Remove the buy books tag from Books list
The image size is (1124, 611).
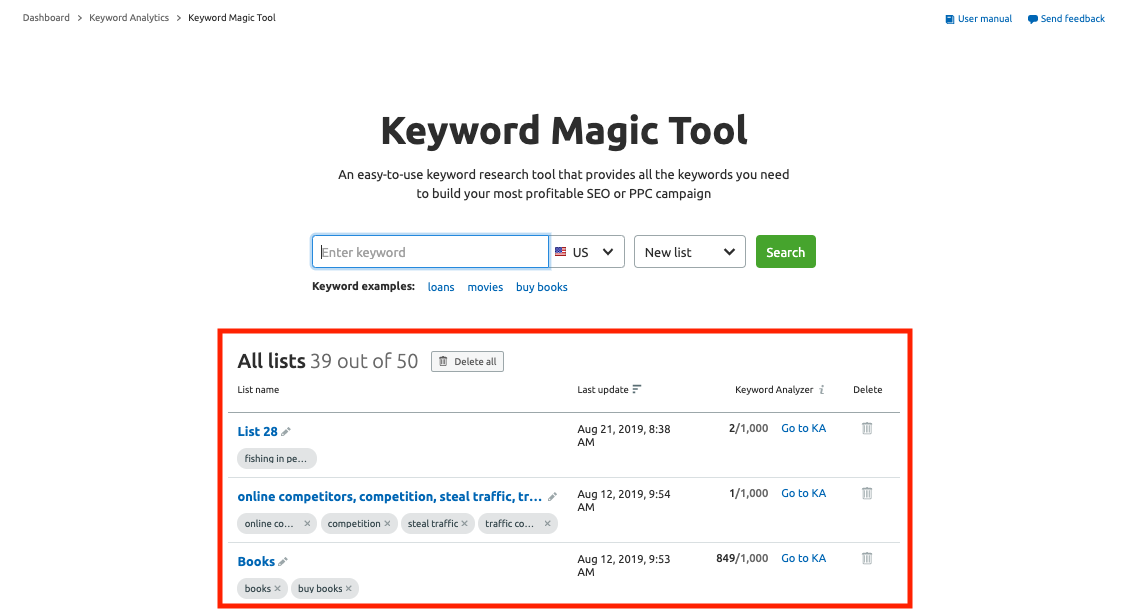tap(349, 588)
